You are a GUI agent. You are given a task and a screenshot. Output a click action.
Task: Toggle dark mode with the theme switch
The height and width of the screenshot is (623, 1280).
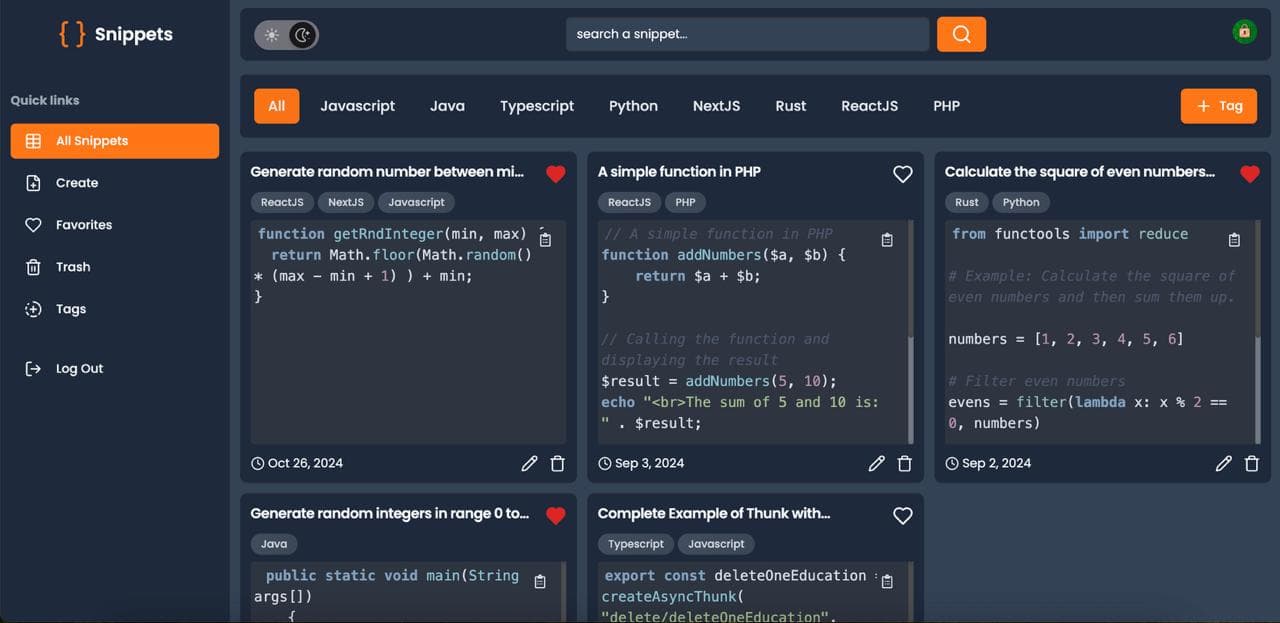click(286, 33)
